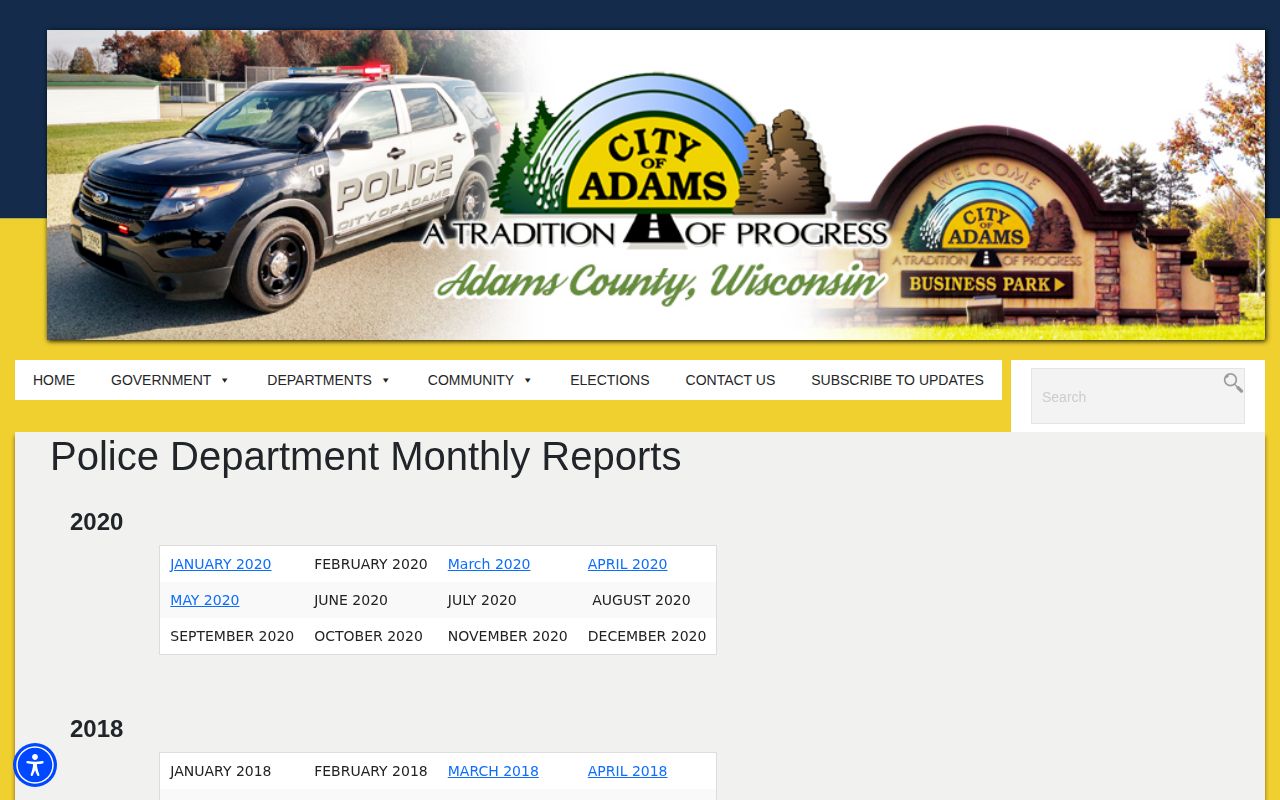
Task: Expand the Government menu arrow
Action: [x=225, y=380]
